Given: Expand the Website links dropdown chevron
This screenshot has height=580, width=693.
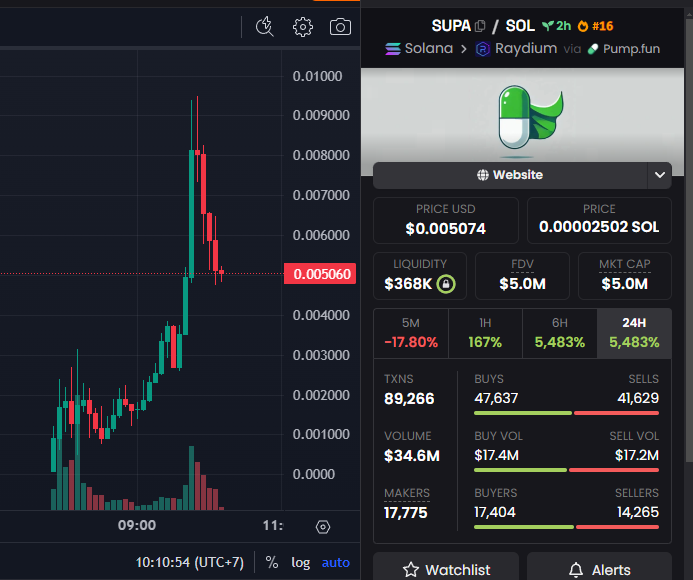Looking at the screenshot, I should (660, 175).
